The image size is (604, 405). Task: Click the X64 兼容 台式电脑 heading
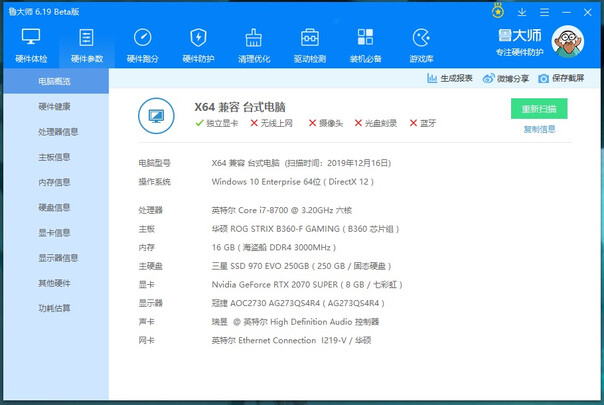240,107
